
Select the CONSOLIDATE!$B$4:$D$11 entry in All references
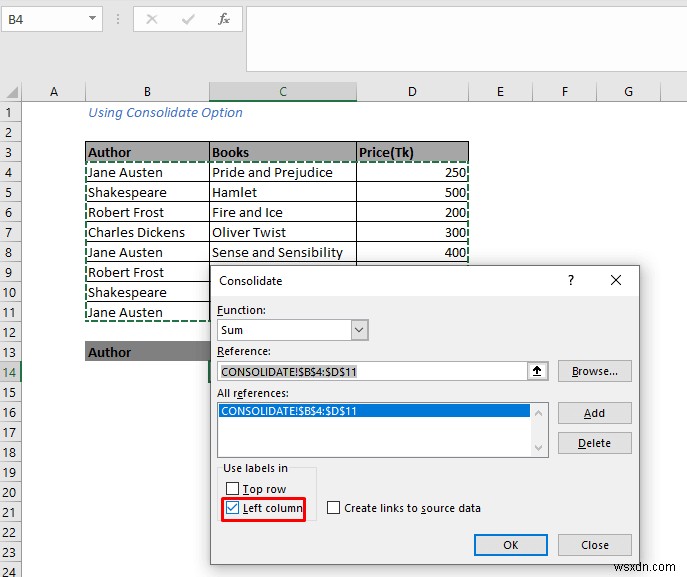coord(374,411)
